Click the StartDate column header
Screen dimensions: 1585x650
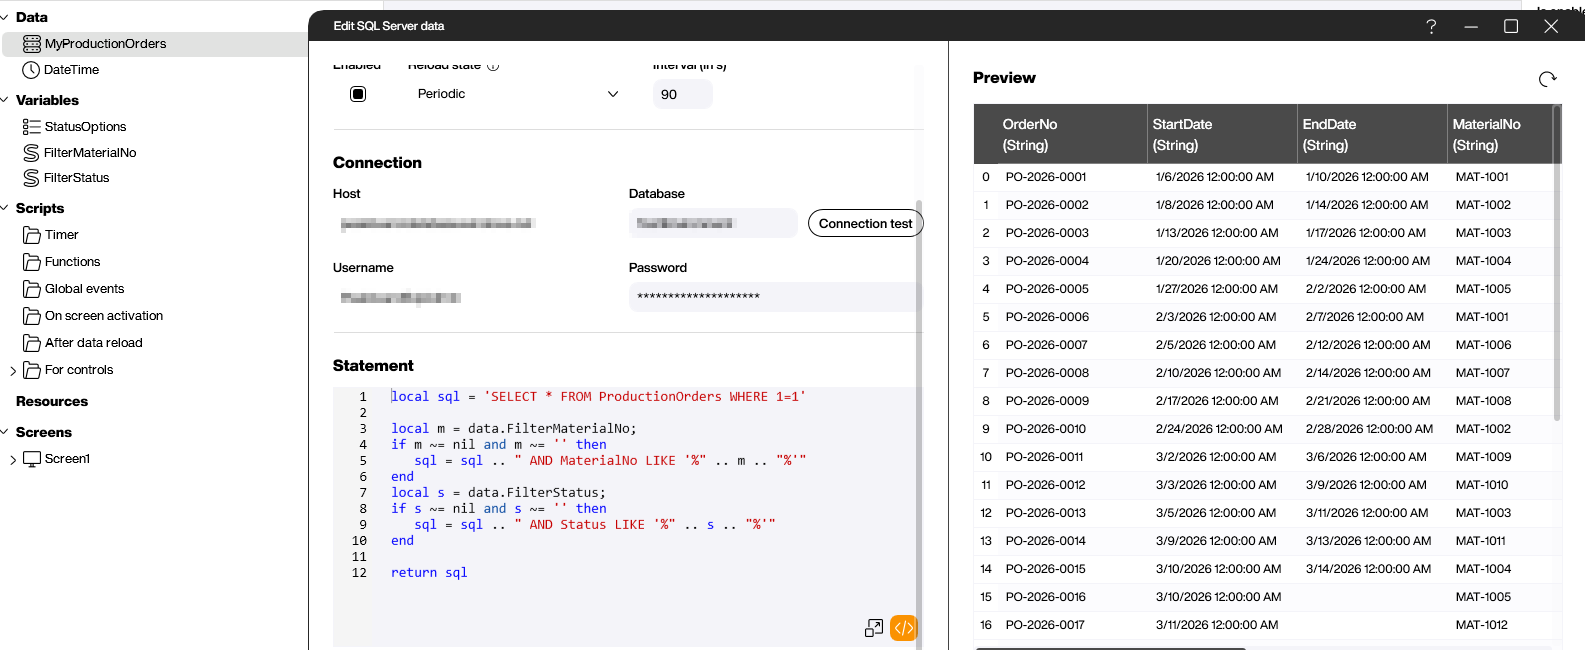[1222, 134]
